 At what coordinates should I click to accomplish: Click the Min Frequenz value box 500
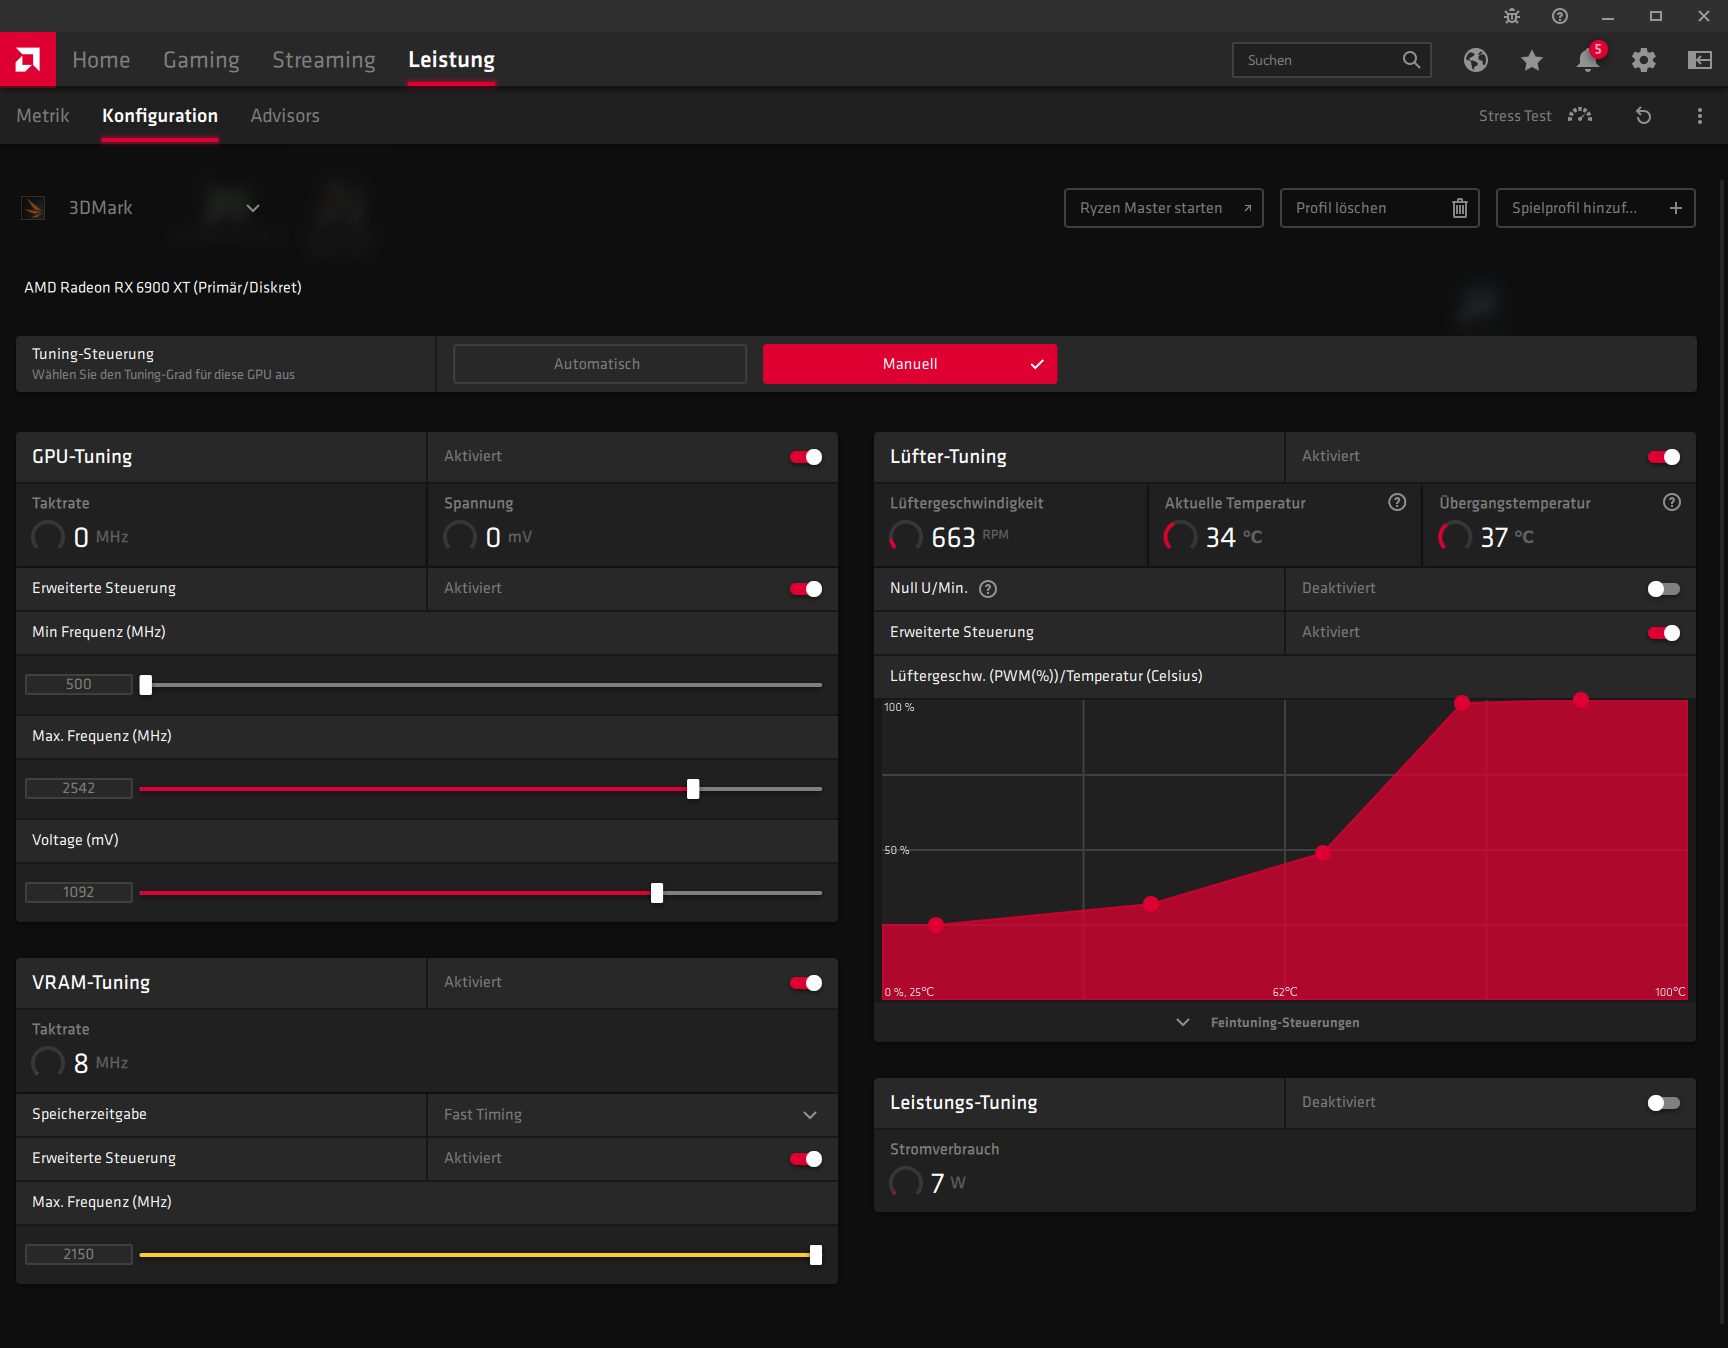pos(79,684)
